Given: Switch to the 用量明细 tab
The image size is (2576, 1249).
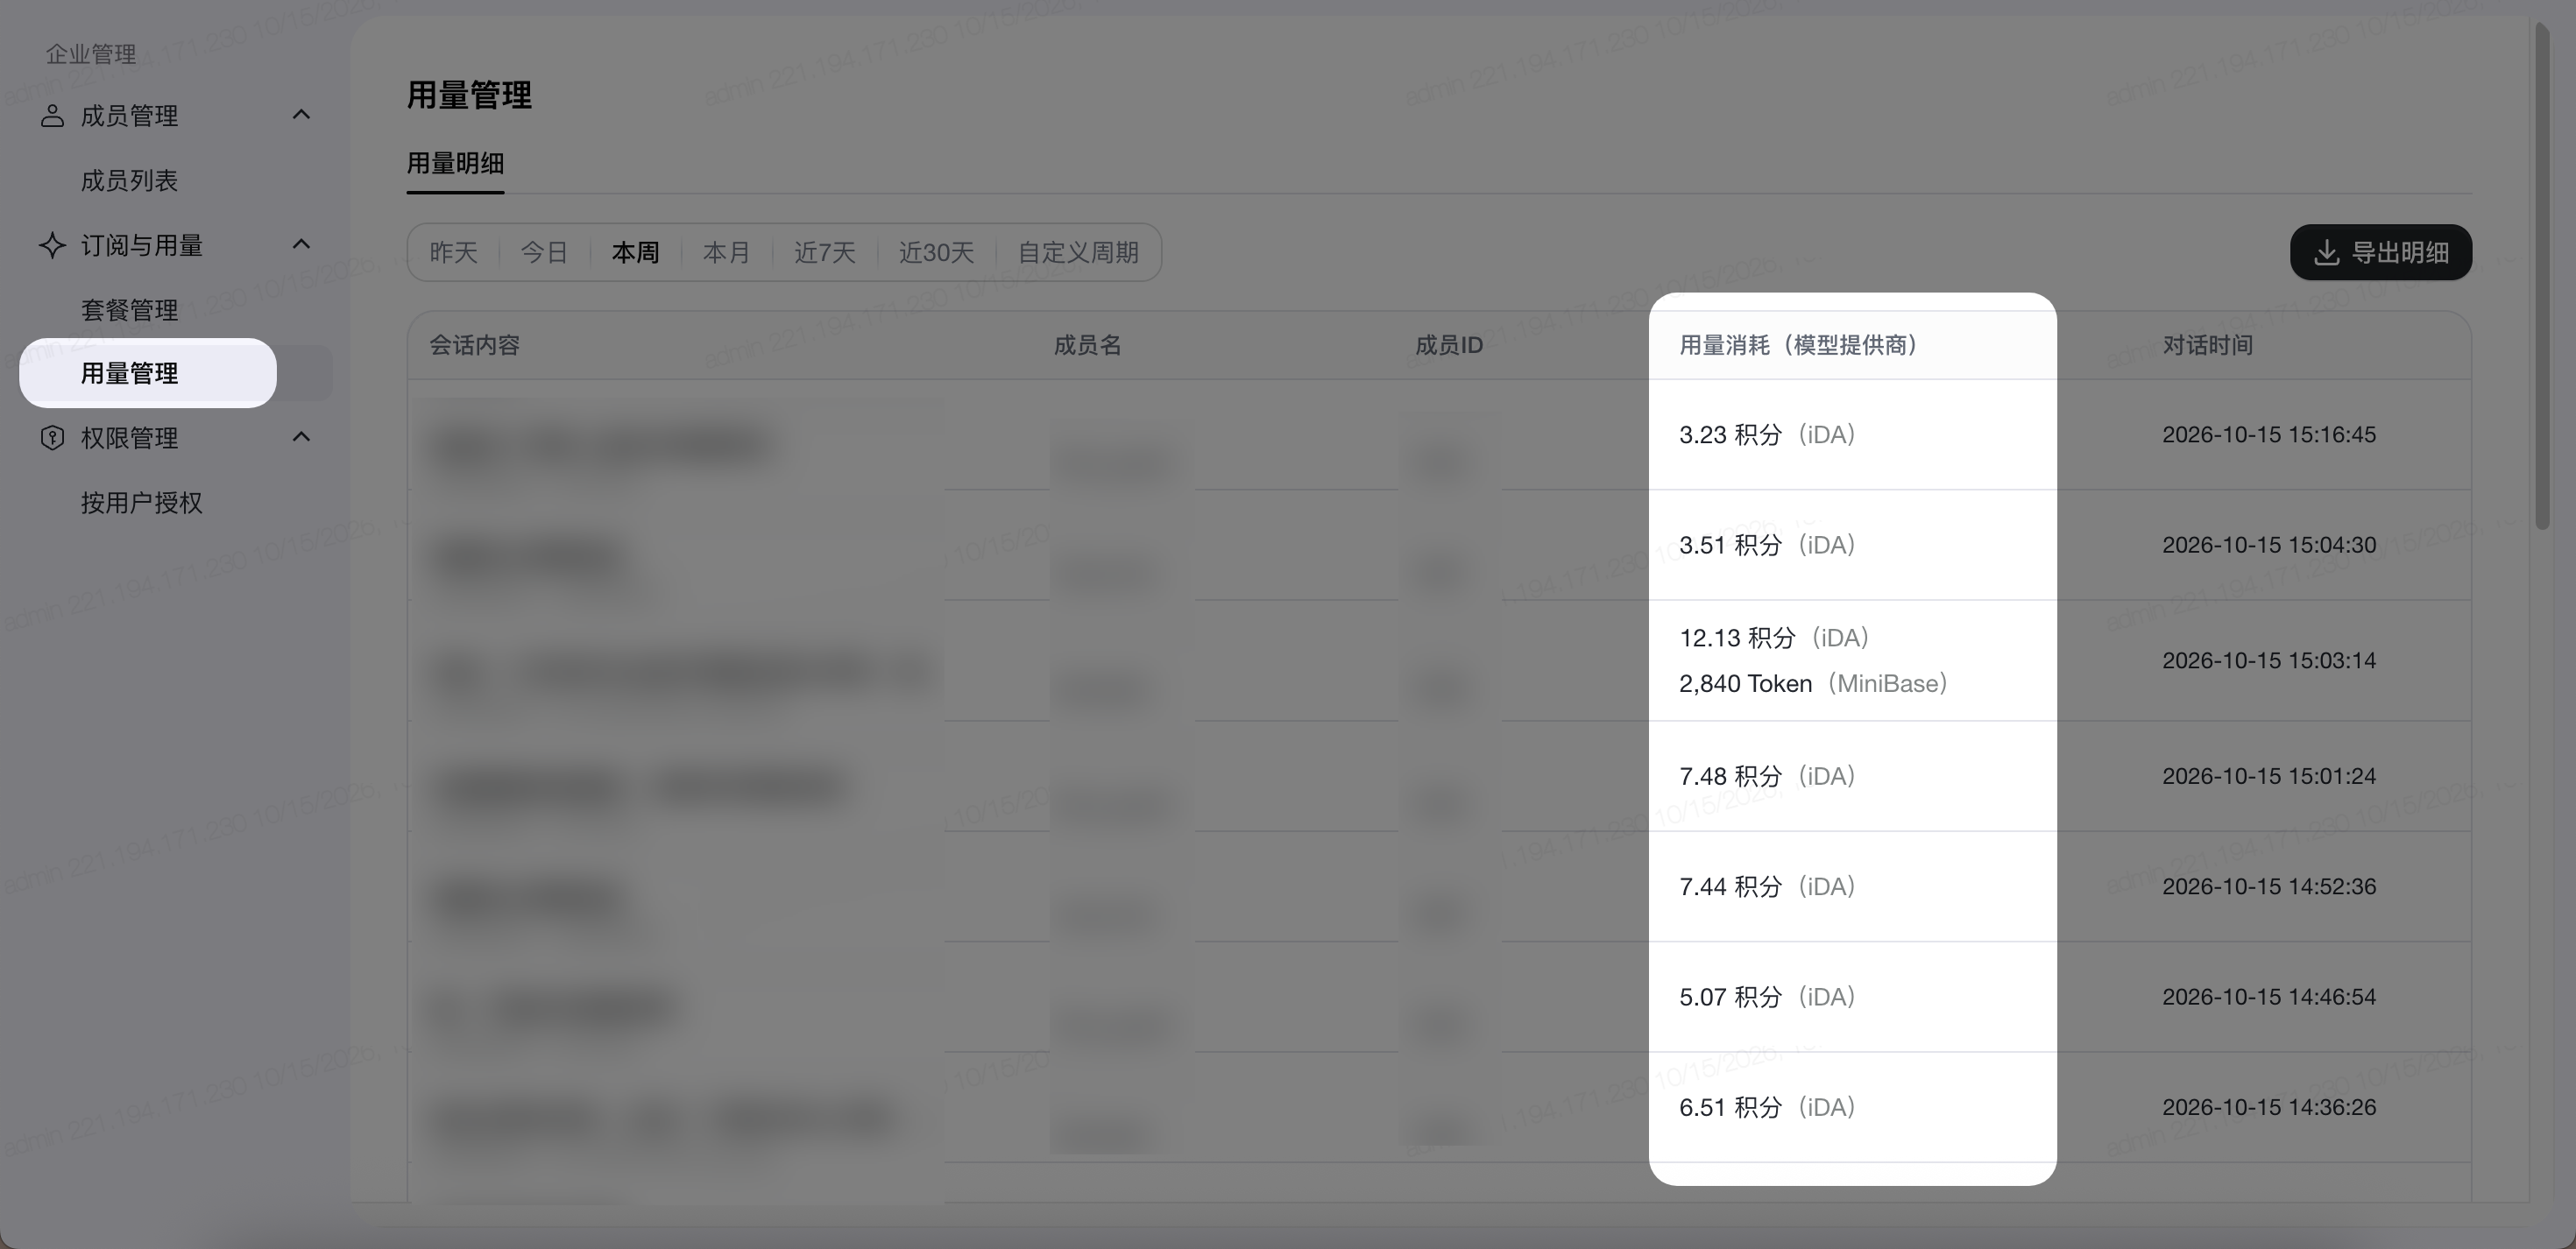Looking at the screenshot, I should coord(455,164).
